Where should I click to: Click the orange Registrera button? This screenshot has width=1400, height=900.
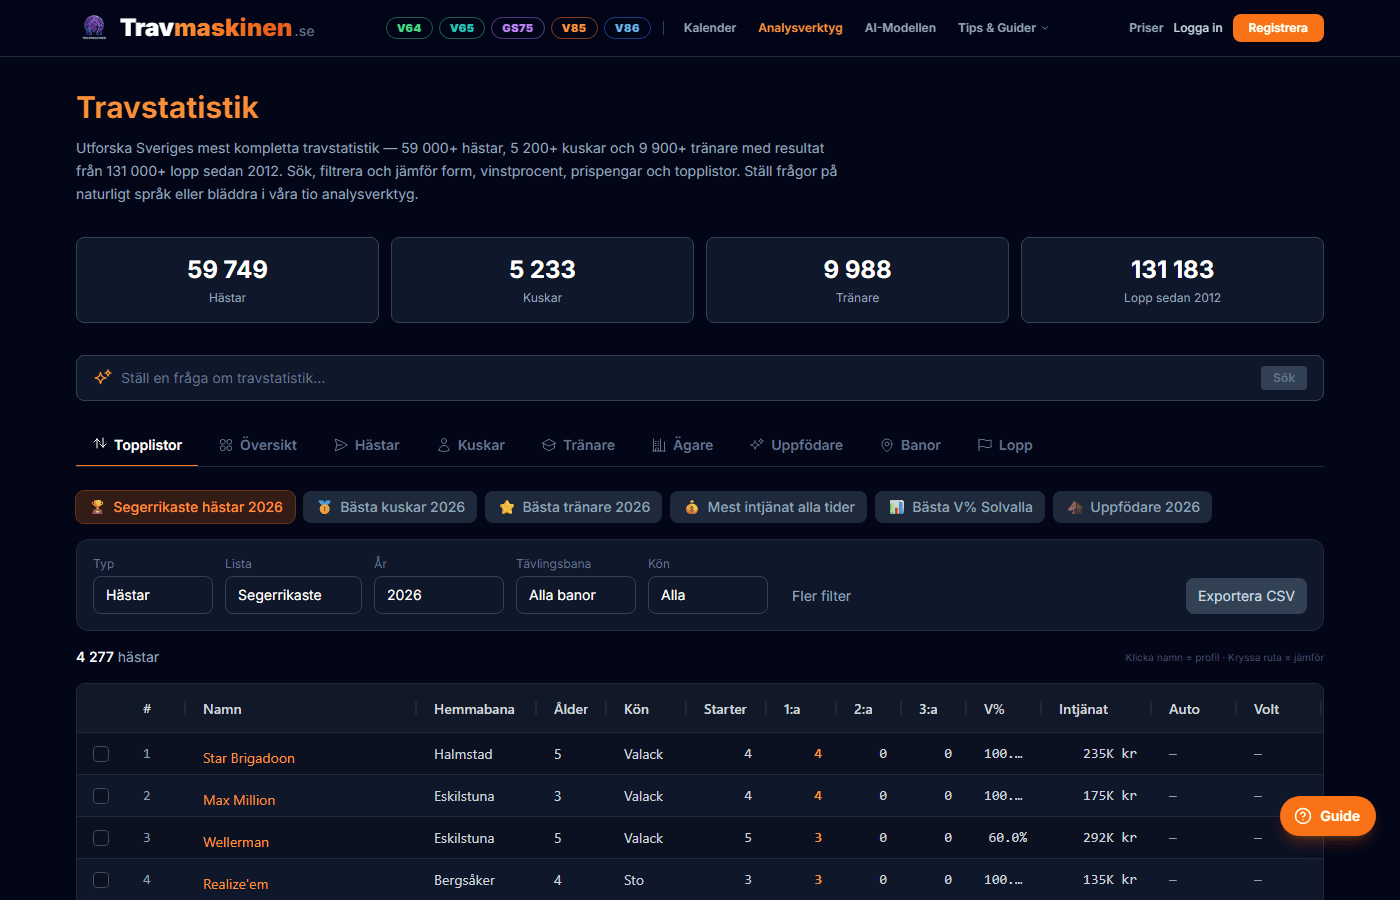click(x=1277, y=28)
